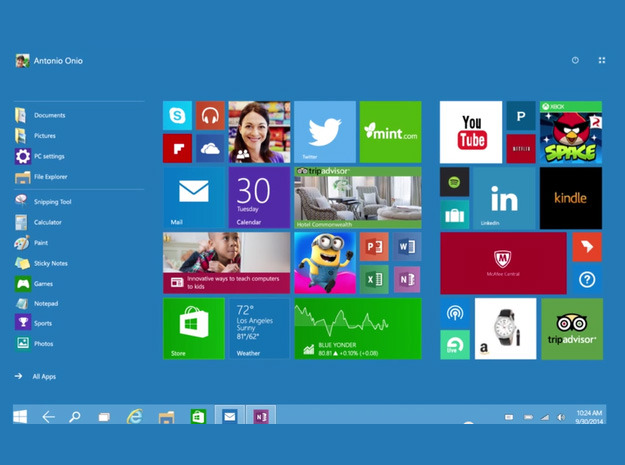
Task: Expand All Apps
Action: pos(35,376)
